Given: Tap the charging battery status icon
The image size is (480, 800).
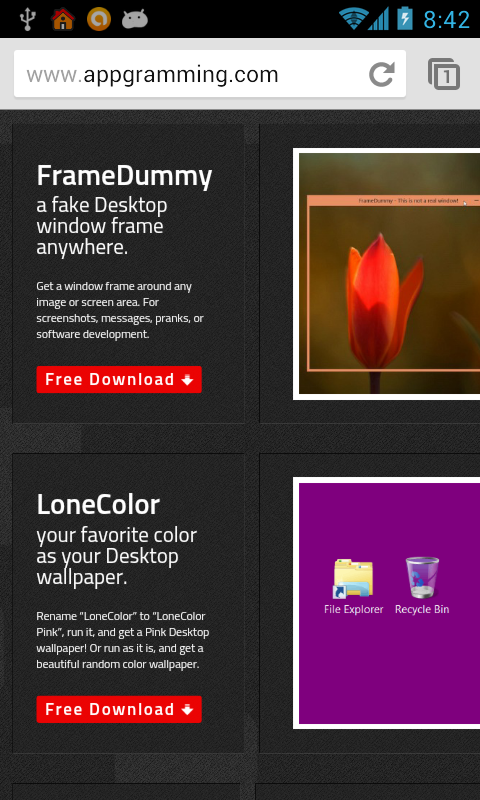Looking at the screenshot, I should point(405,19).
